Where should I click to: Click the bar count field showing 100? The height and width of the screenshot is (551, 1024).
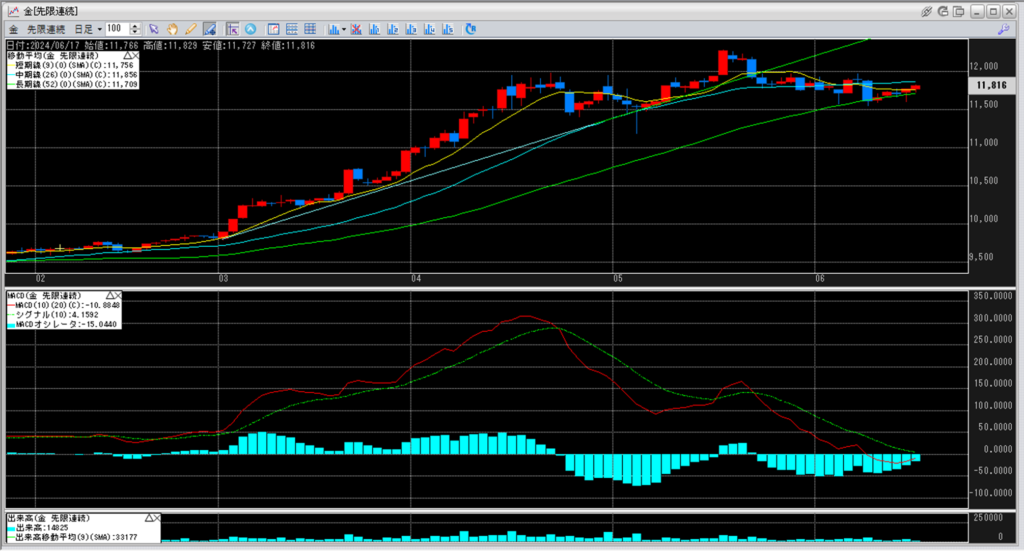116,29
